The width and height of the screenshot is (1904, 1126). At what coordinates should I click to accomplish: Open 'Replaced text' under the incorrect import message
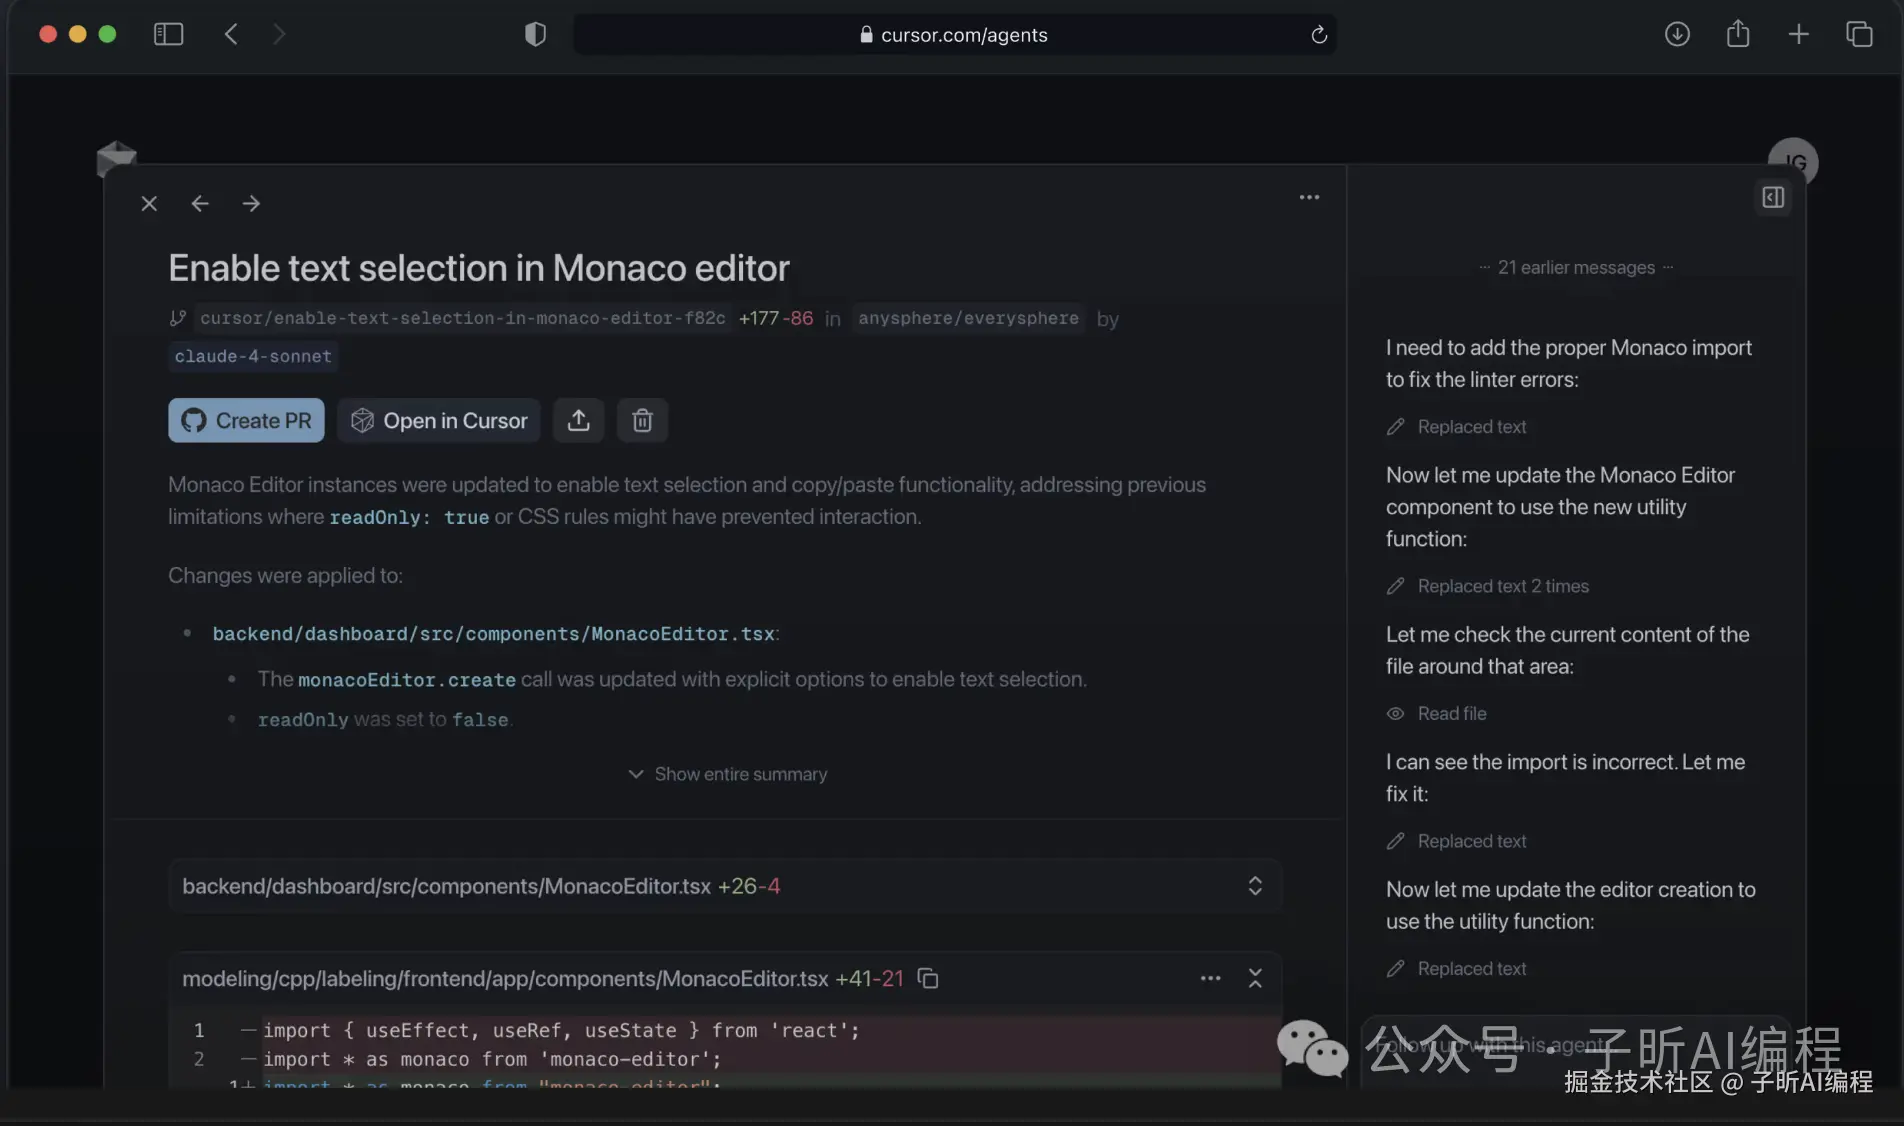[x=1457, y=841]
